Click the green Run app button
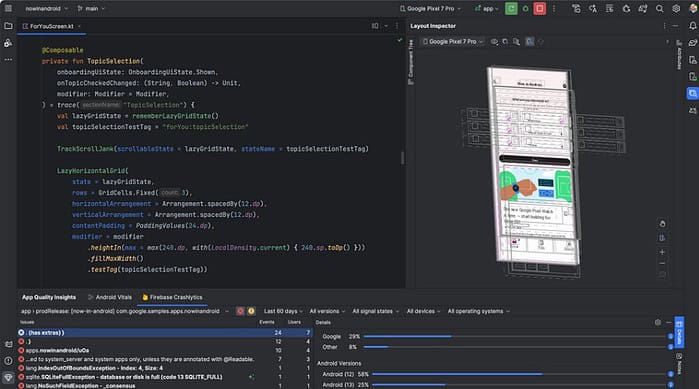Image resolution: width=699 pixels, height=389 pixels. (511, 8)
